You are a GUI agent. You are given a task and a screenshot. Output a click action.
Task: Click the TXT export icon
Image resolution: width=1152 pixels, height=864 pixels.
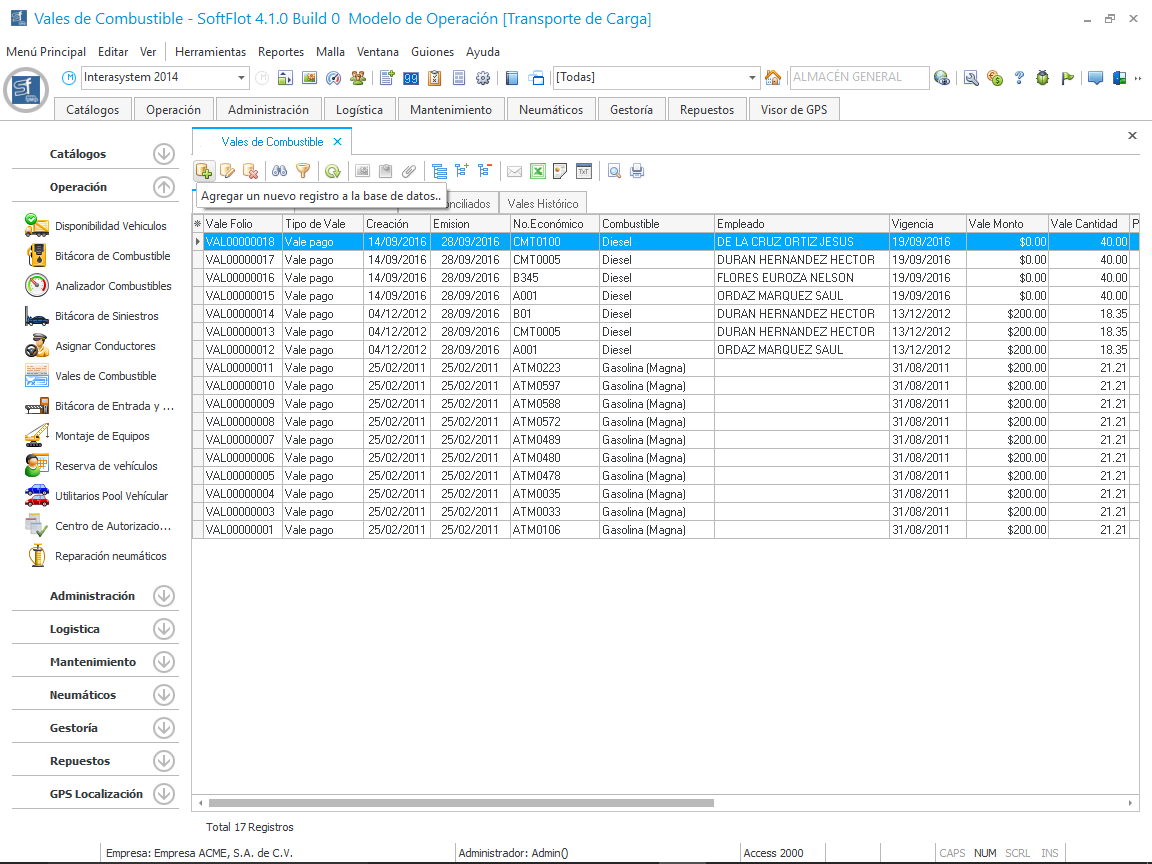pyautogui.click(x=584, y=171)
